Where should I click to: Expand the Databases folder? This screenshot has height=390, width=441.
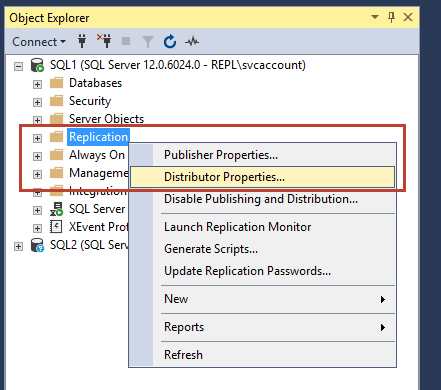37,84
